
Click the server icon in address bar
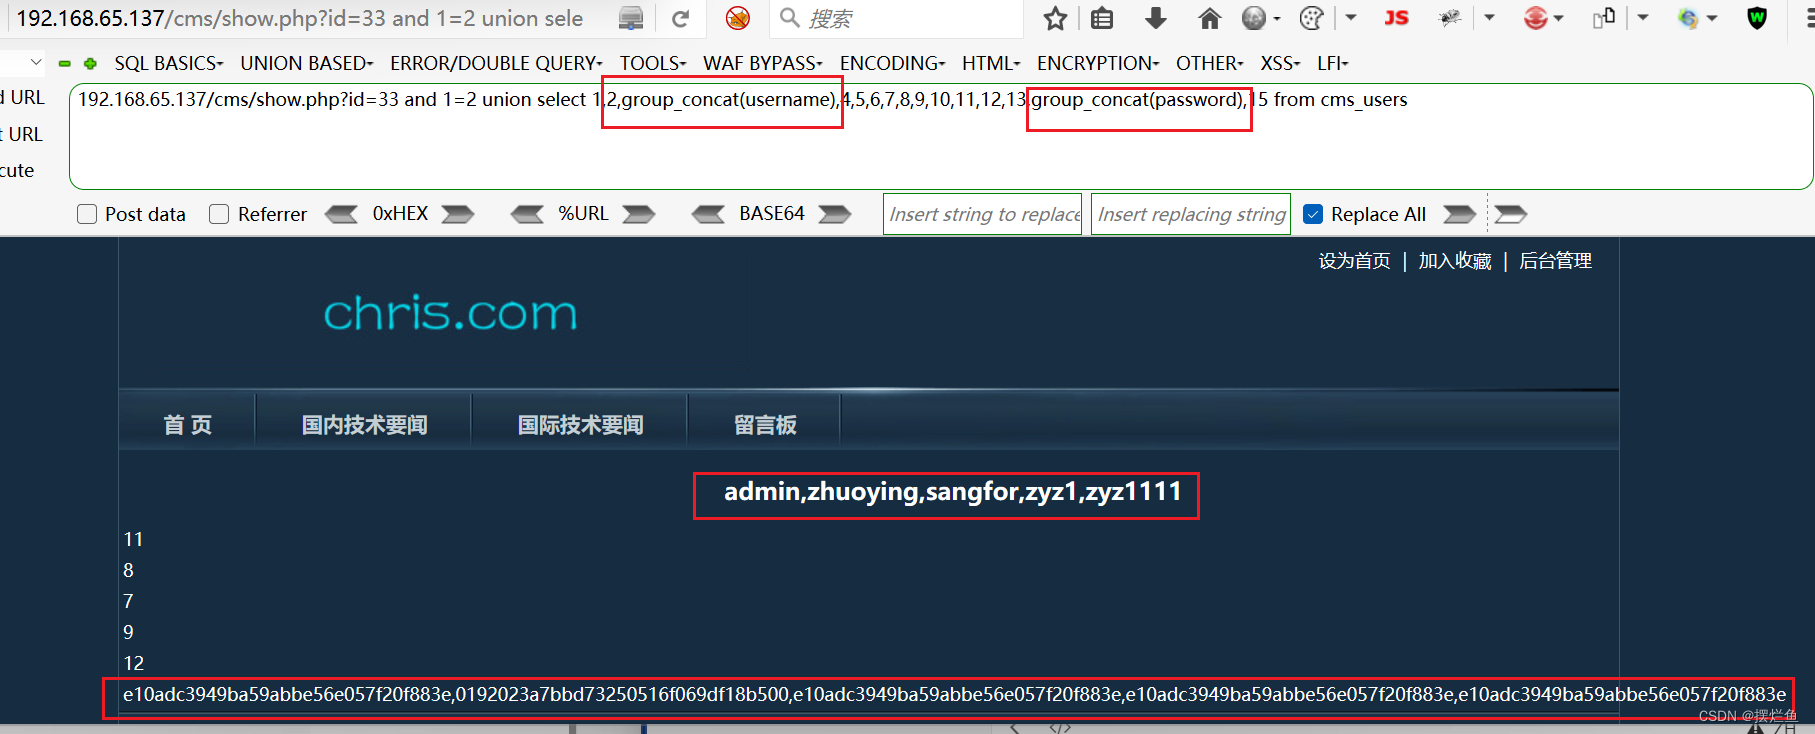pos(631,18)
